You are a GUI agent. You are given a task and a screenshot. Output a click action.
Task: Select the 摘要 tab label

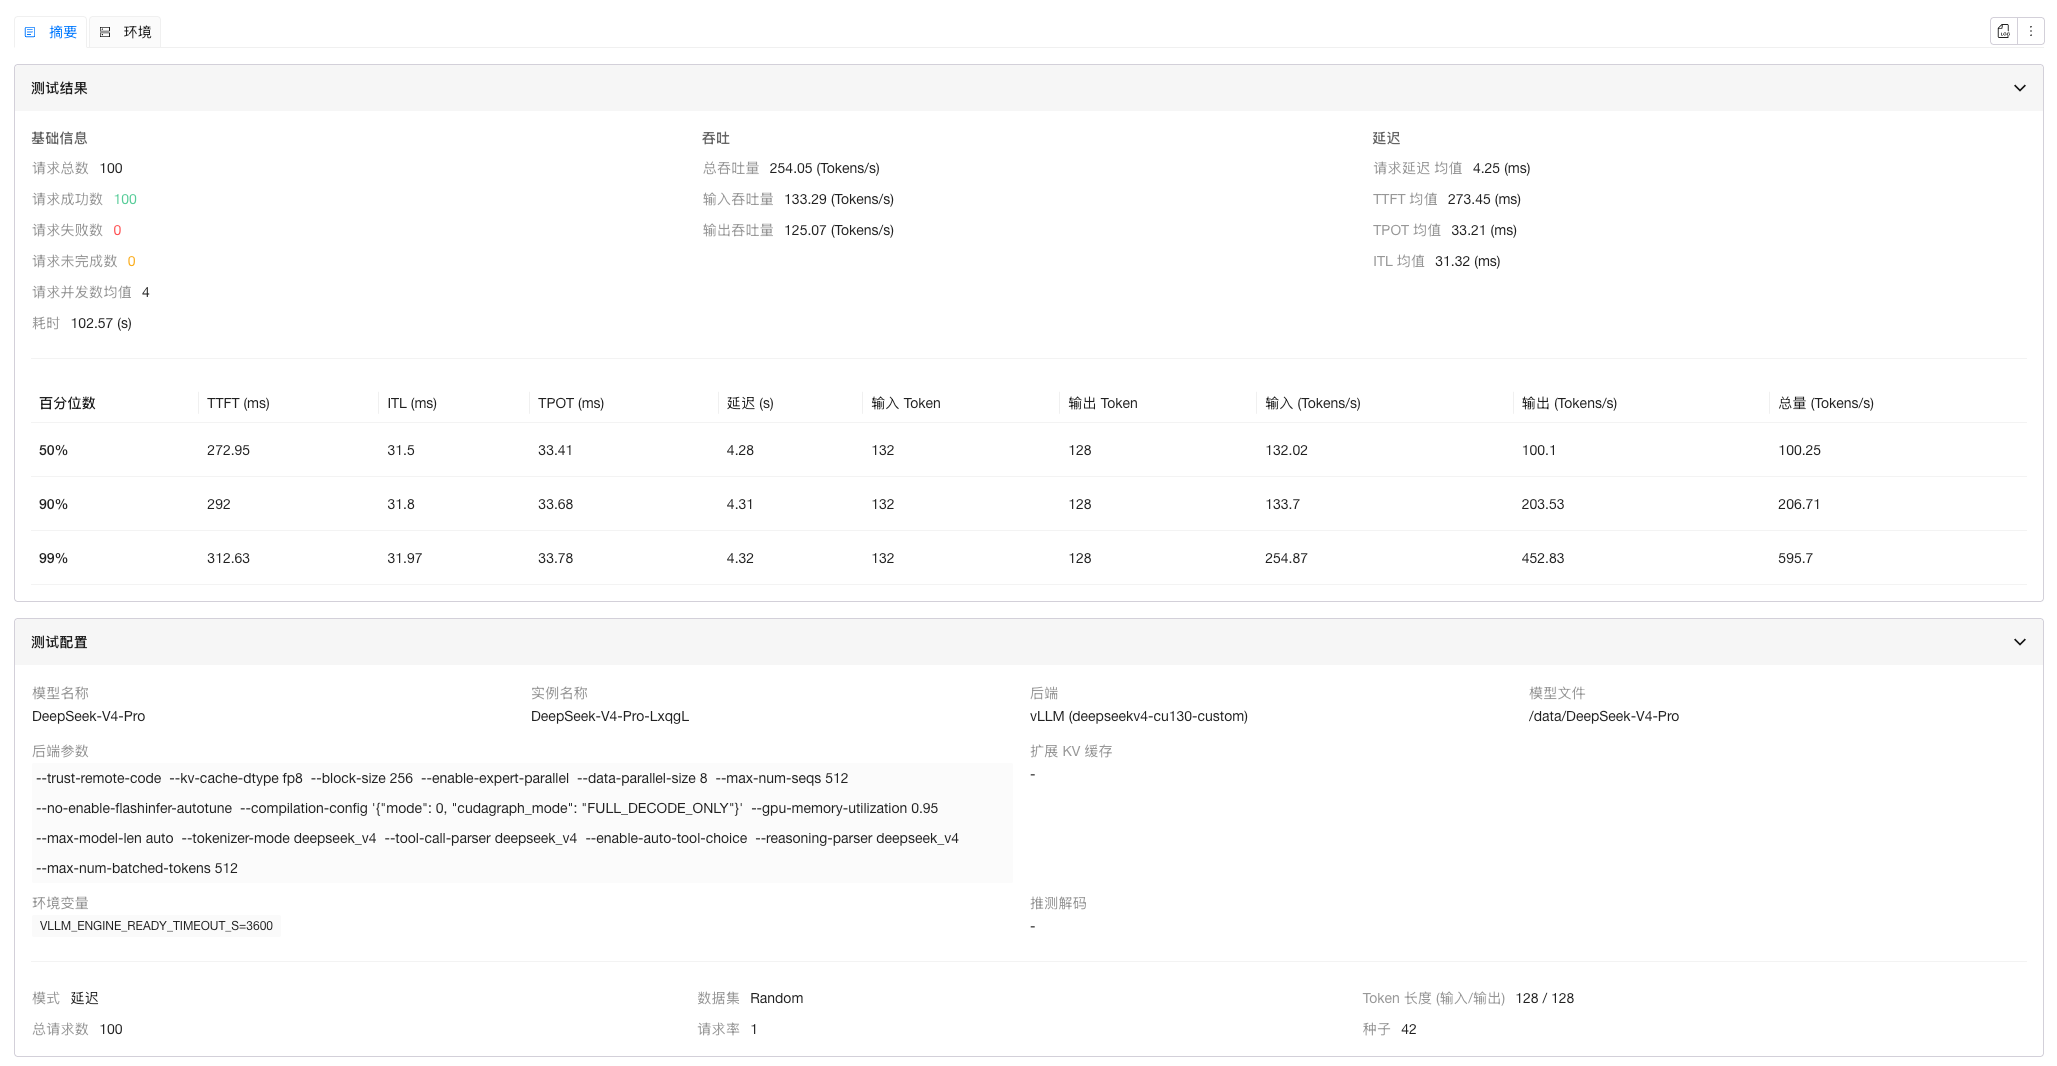point(63,32)
